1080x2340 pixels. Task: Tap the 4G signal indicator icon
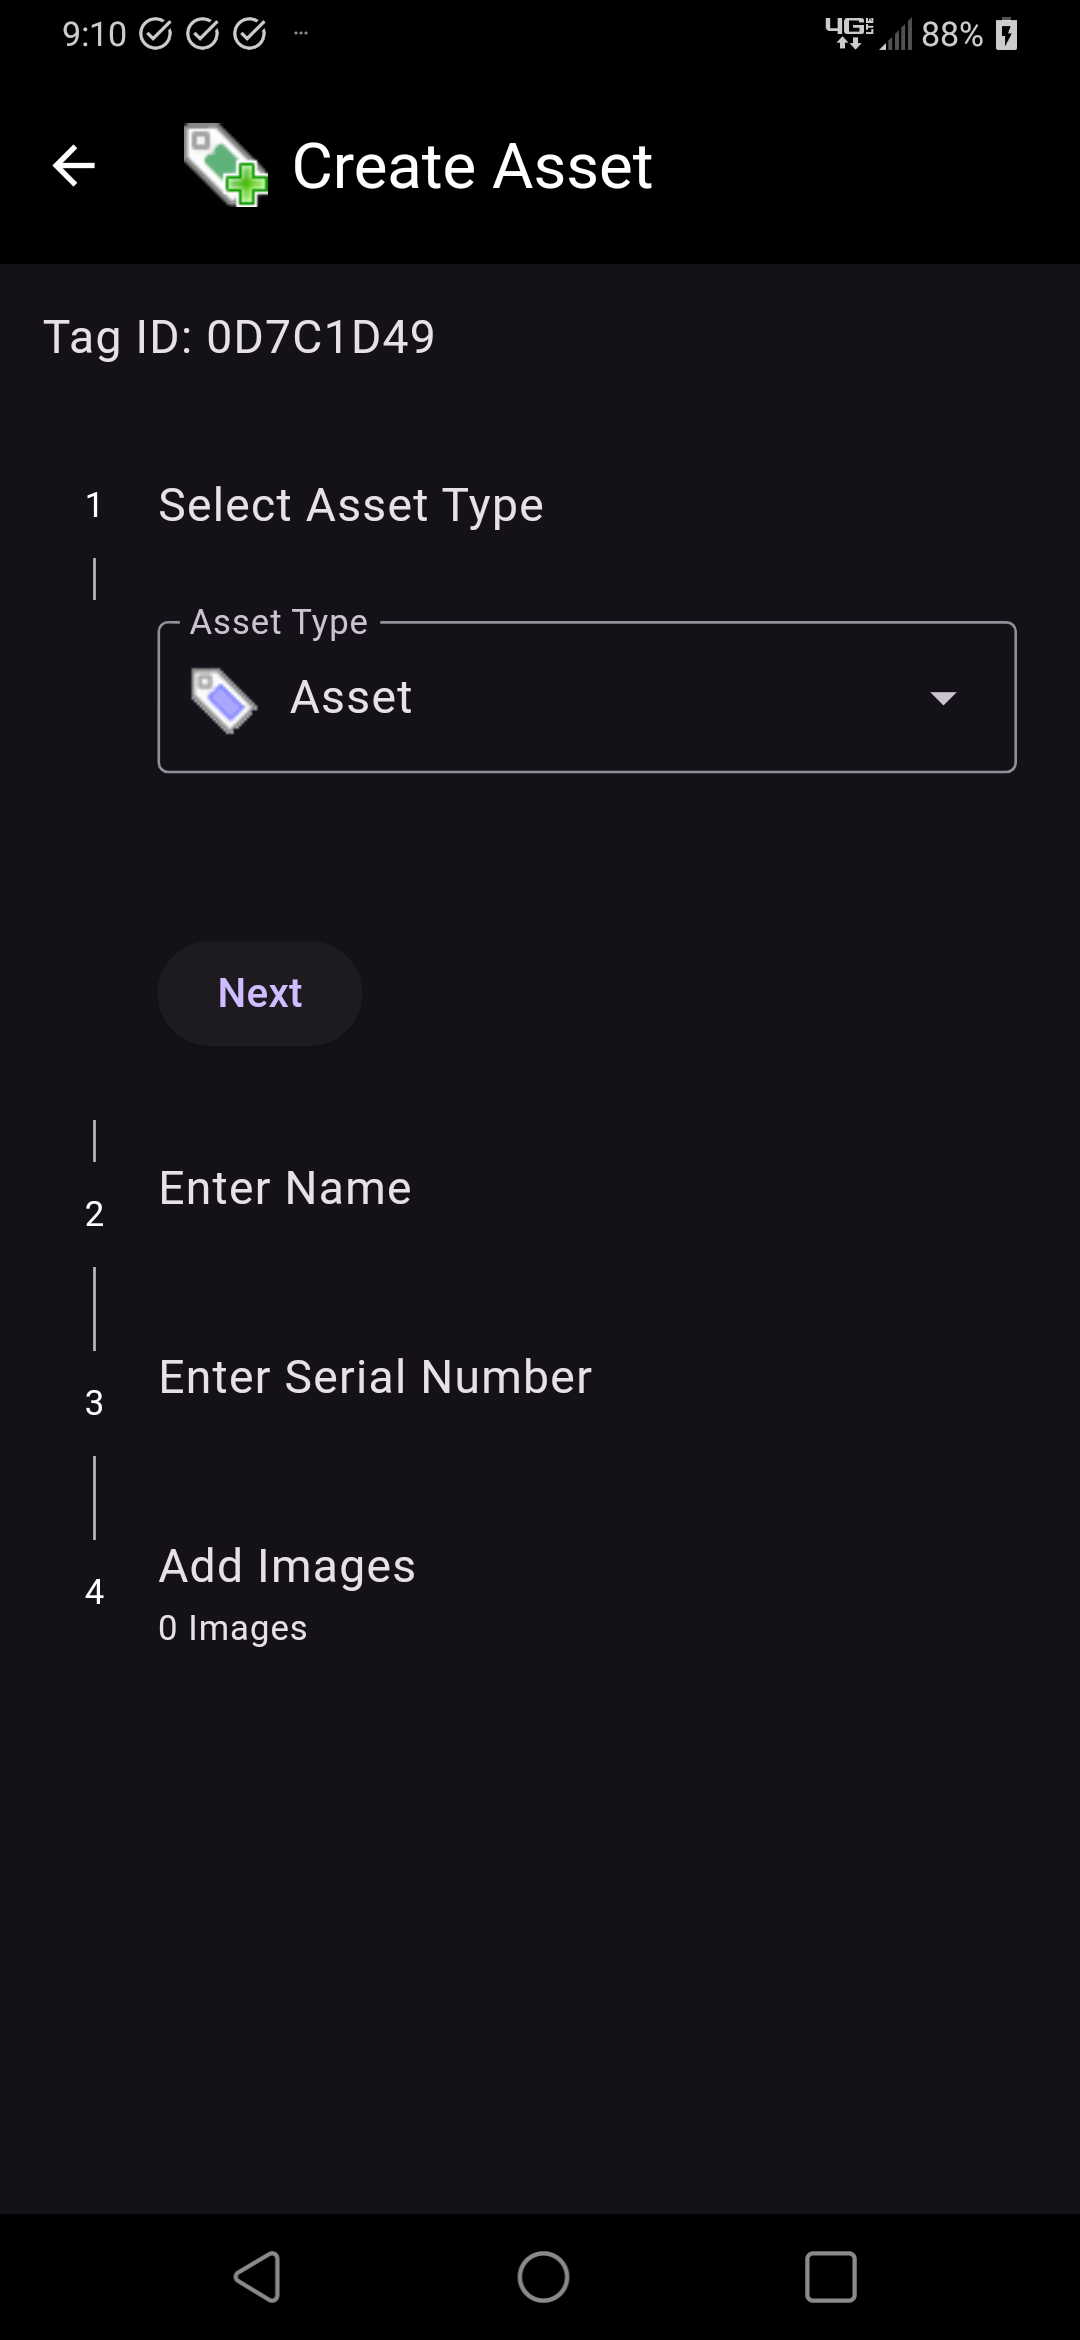tap(848, 34)
